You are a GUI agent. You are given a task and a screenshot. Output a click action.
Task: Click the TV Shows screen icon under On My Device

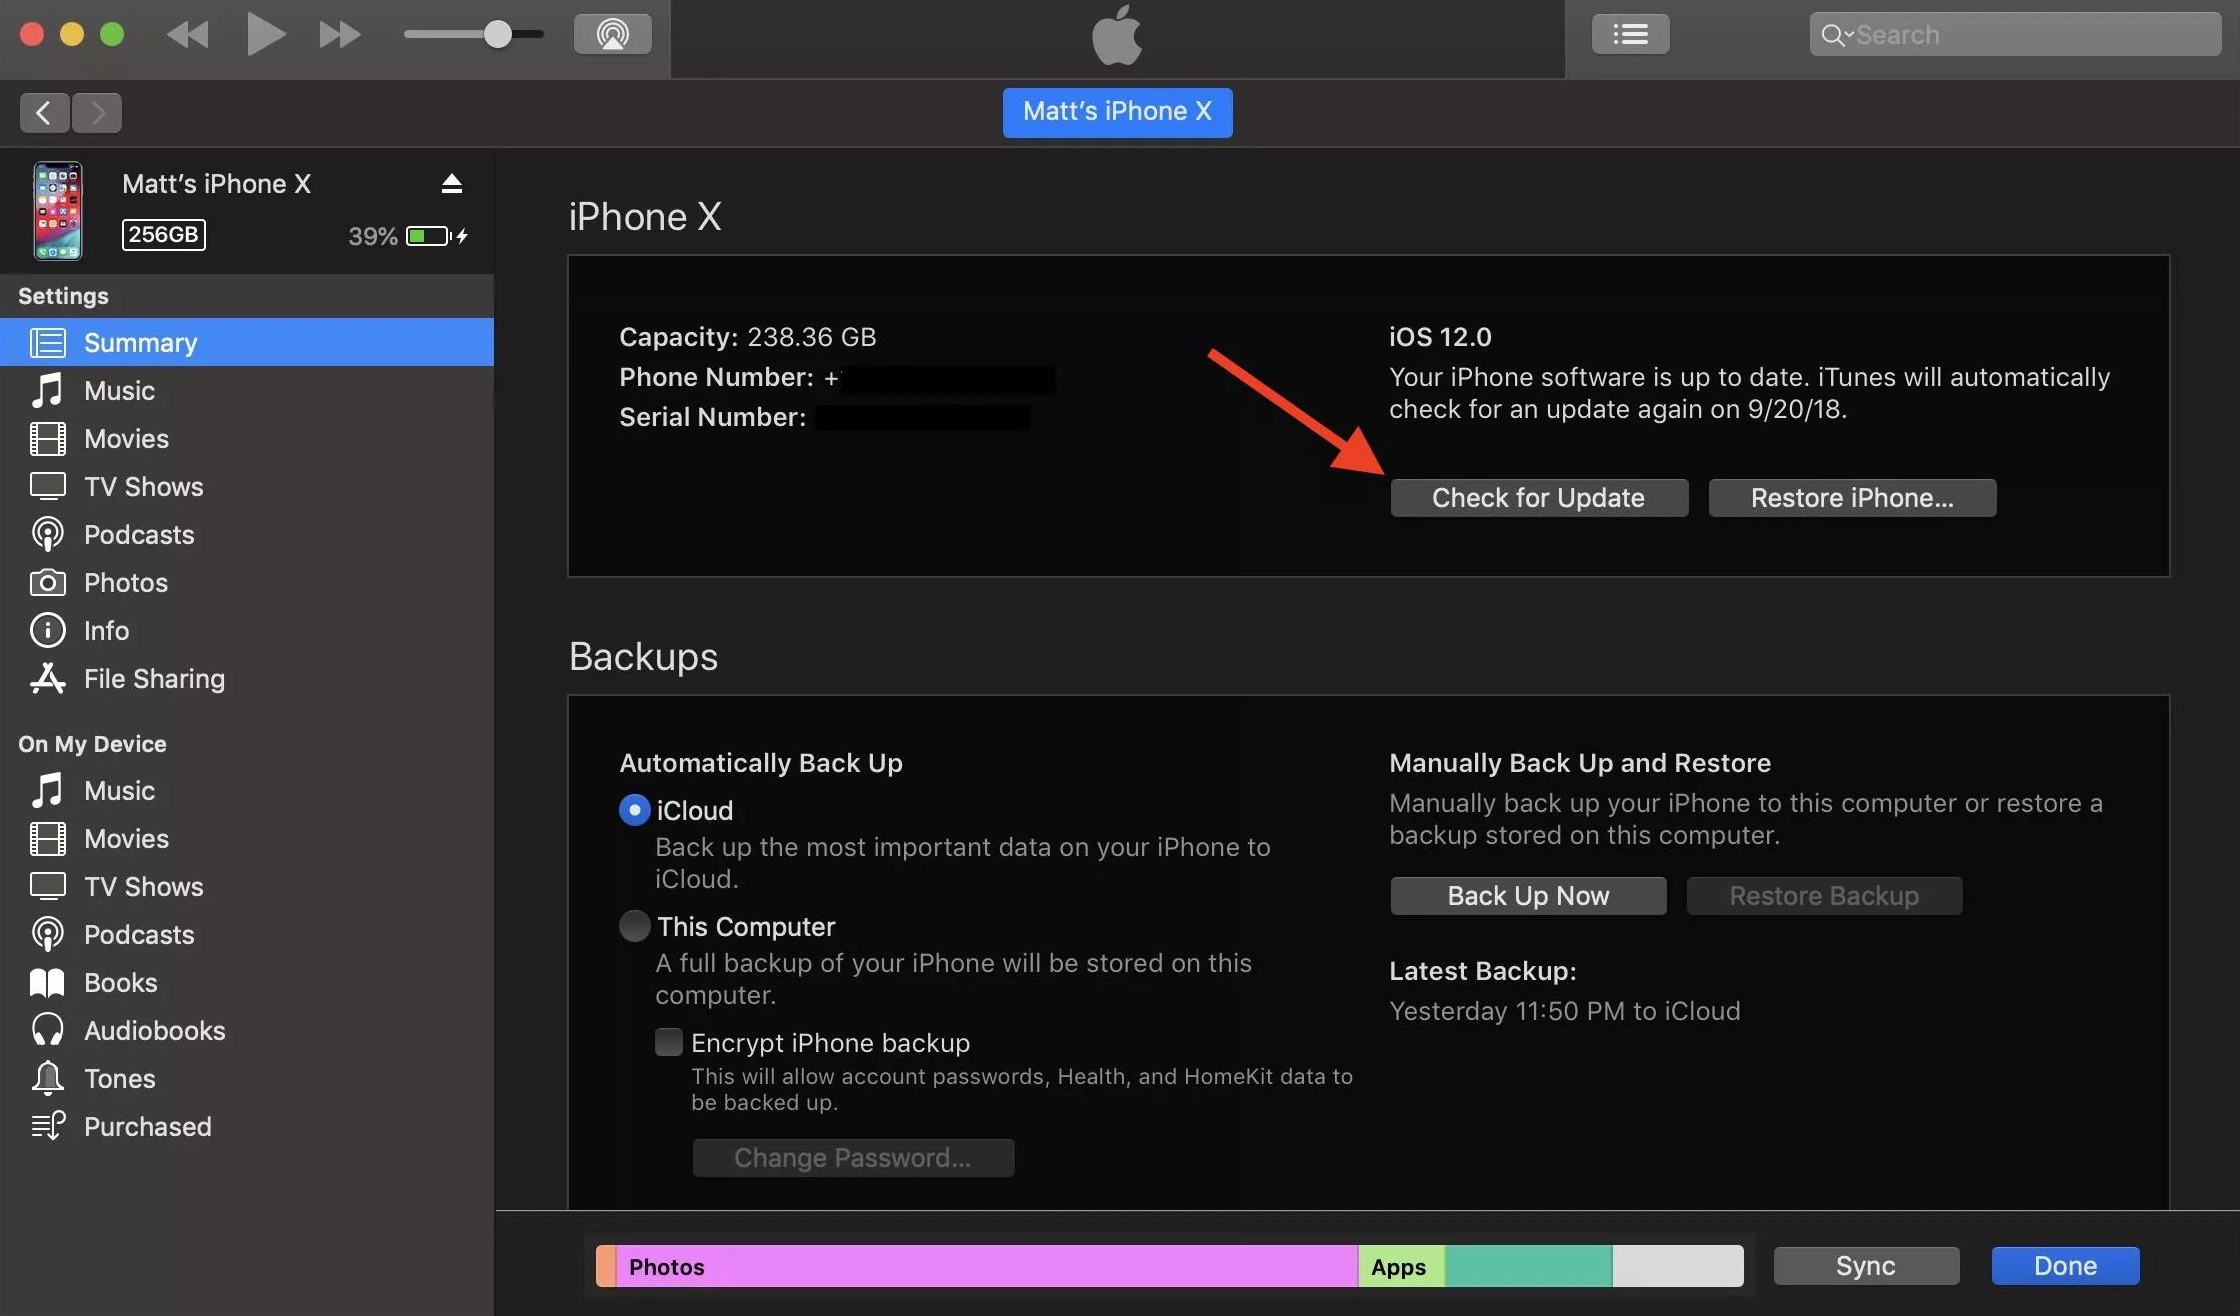point(47,886)
